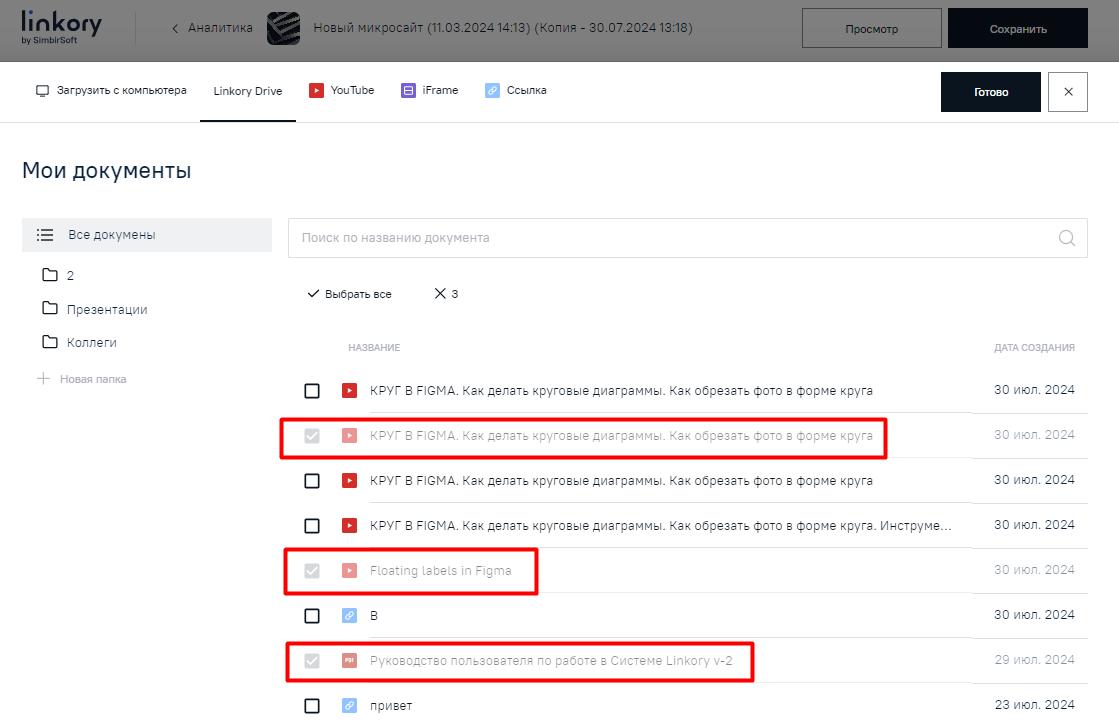Click the link icon beside document В
This screenshot has width=1119, height=725.
[349, 616]
